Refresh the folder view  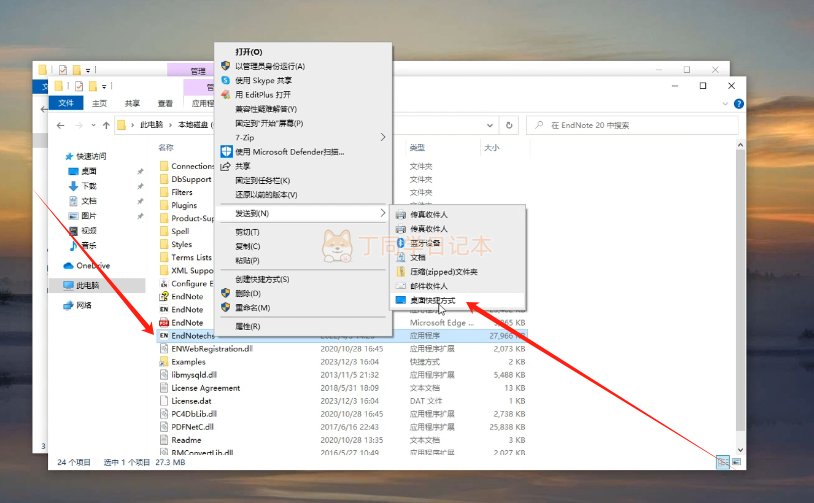(x=509, y=125)
